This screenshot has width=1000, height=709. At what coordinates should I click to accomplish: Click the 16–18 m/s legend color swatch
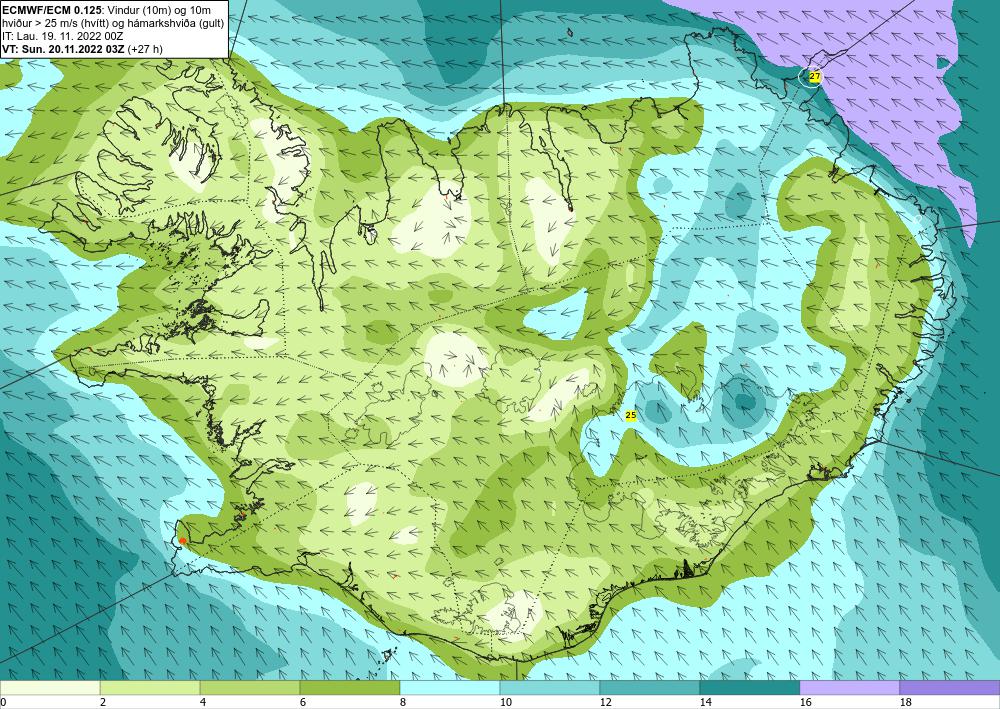point(849,688)
